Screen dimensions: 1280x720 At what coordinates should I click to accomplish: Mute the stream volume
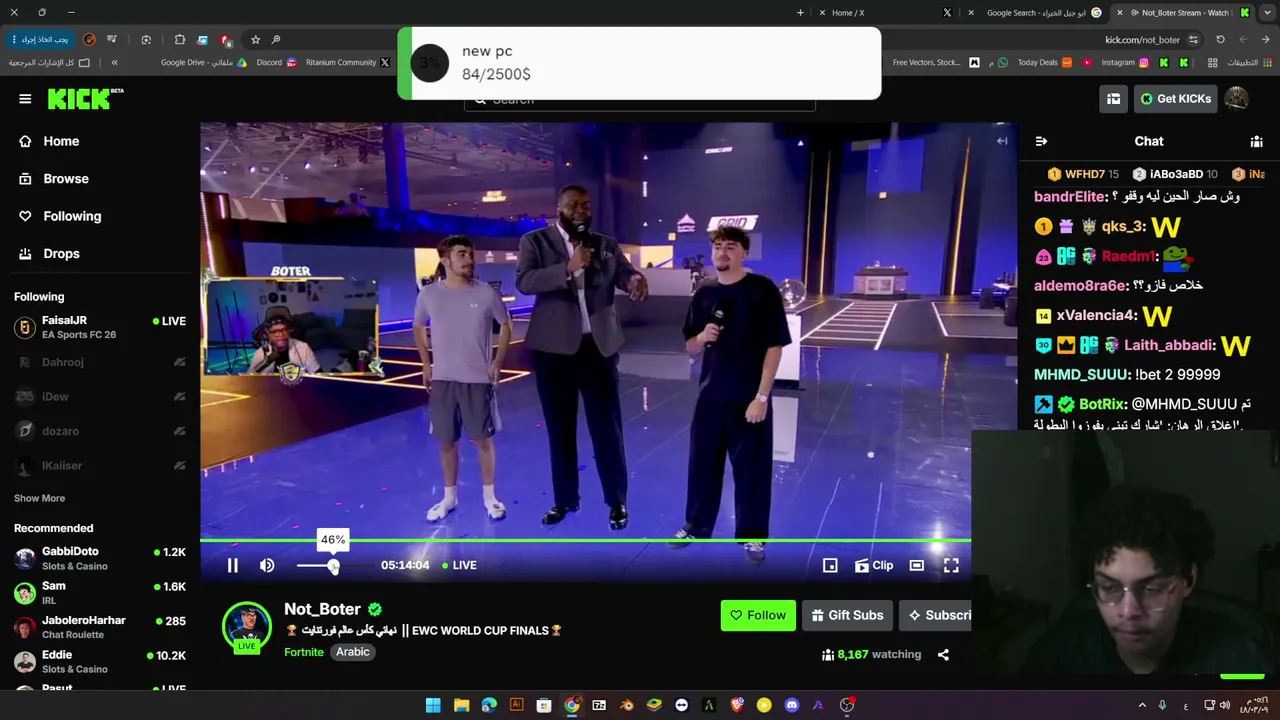267,565
